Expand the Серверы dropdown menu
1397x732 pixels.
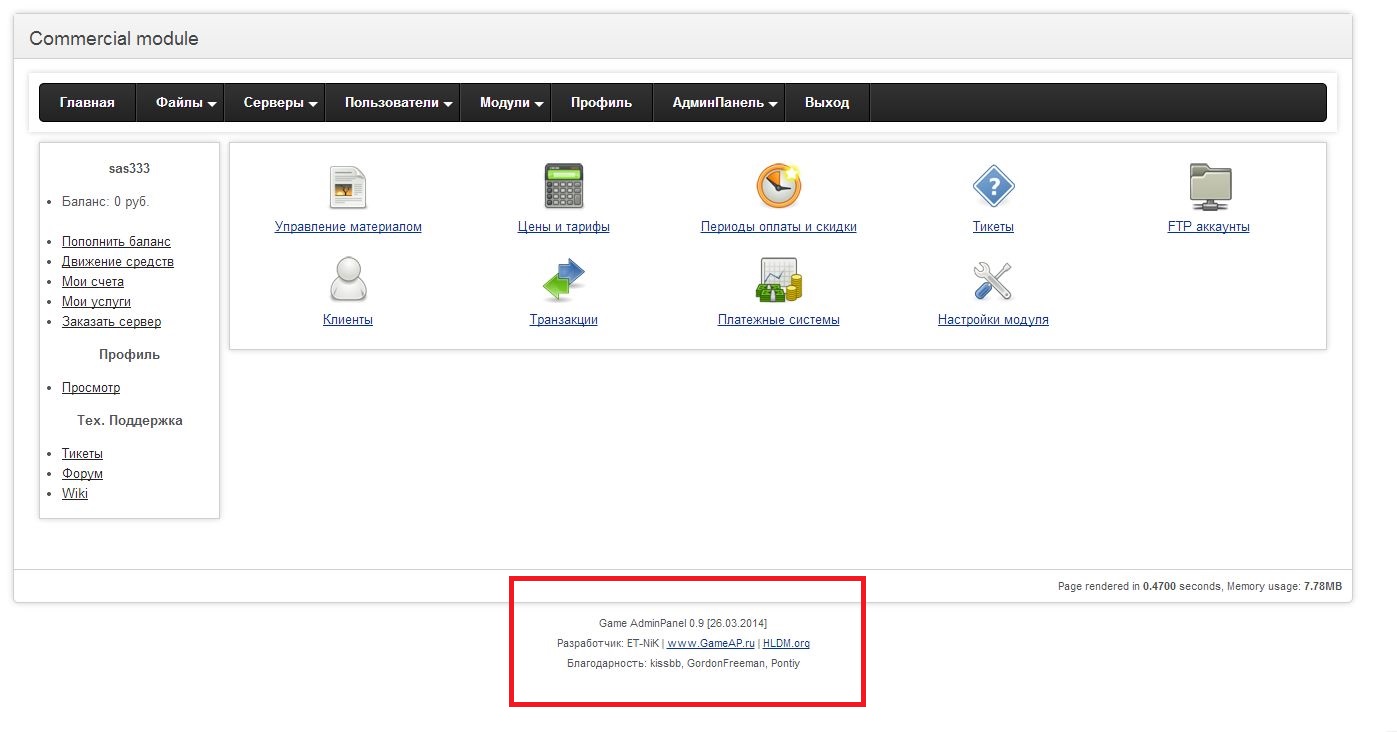pyautogui.click(x=280, y=103)
